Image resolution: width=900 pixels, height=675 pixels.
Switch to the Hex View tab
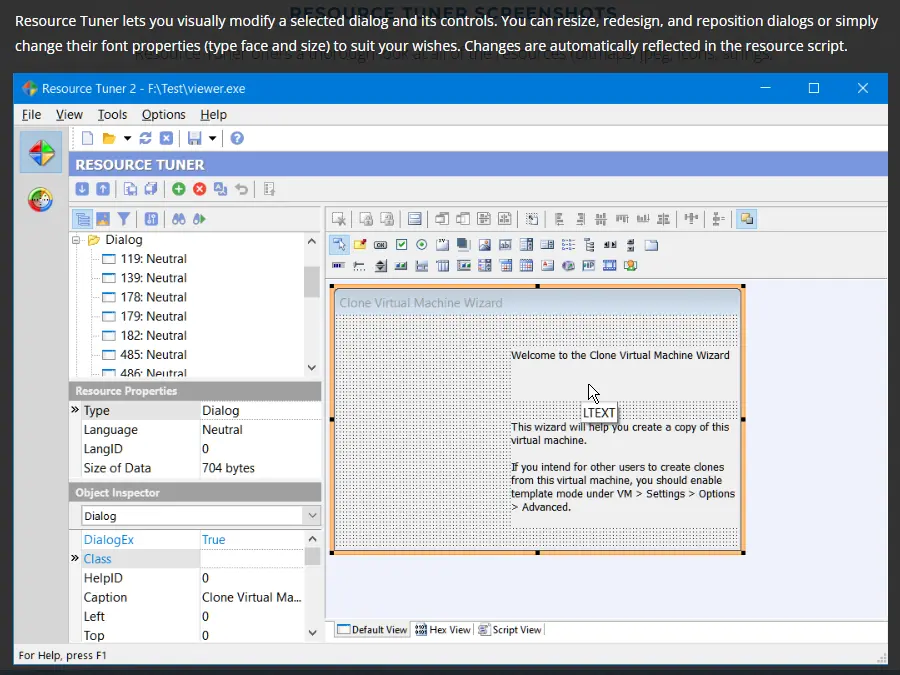tap(443, 630)
